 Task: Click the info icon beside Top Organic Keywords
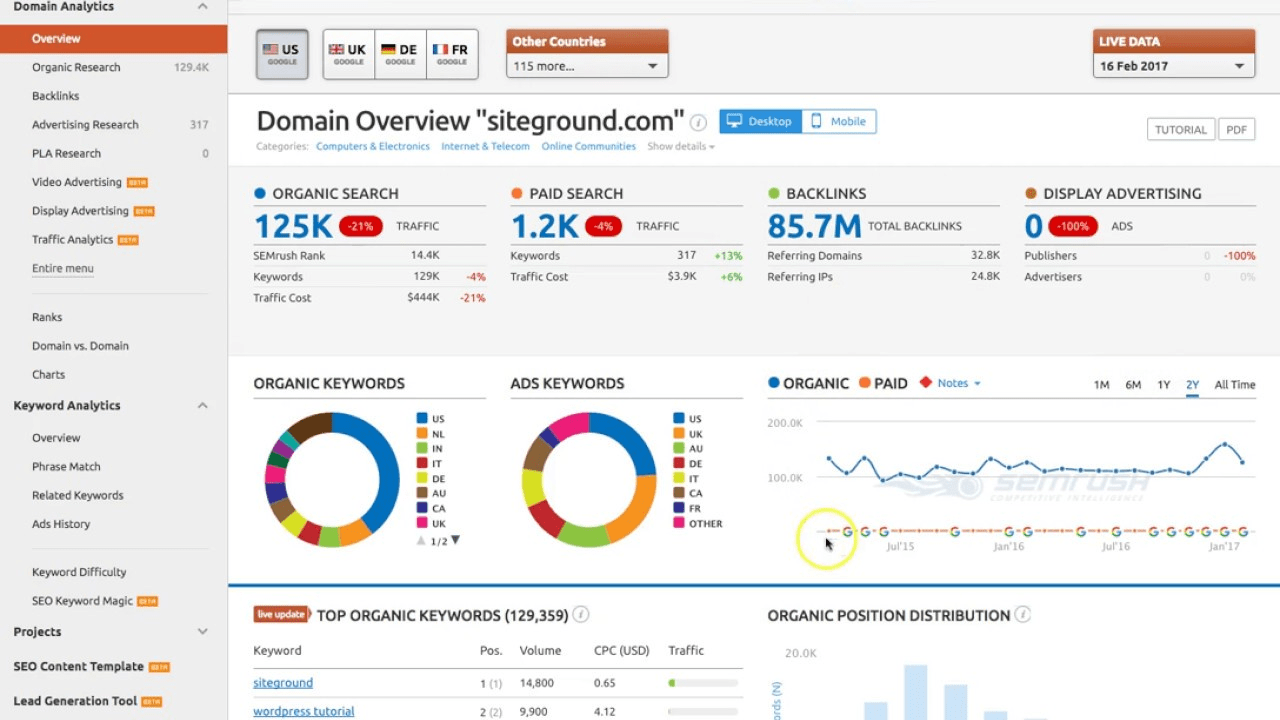581,615
